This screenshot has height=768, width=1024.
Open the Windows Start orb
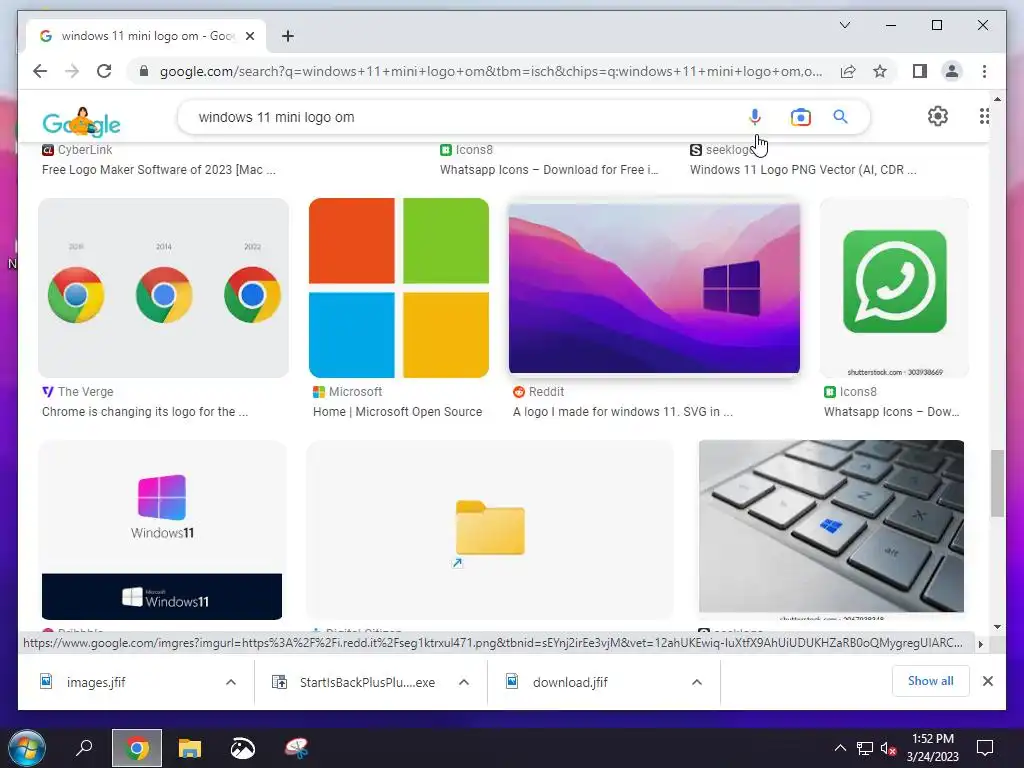pyautogui.click(x=27, y=748)
